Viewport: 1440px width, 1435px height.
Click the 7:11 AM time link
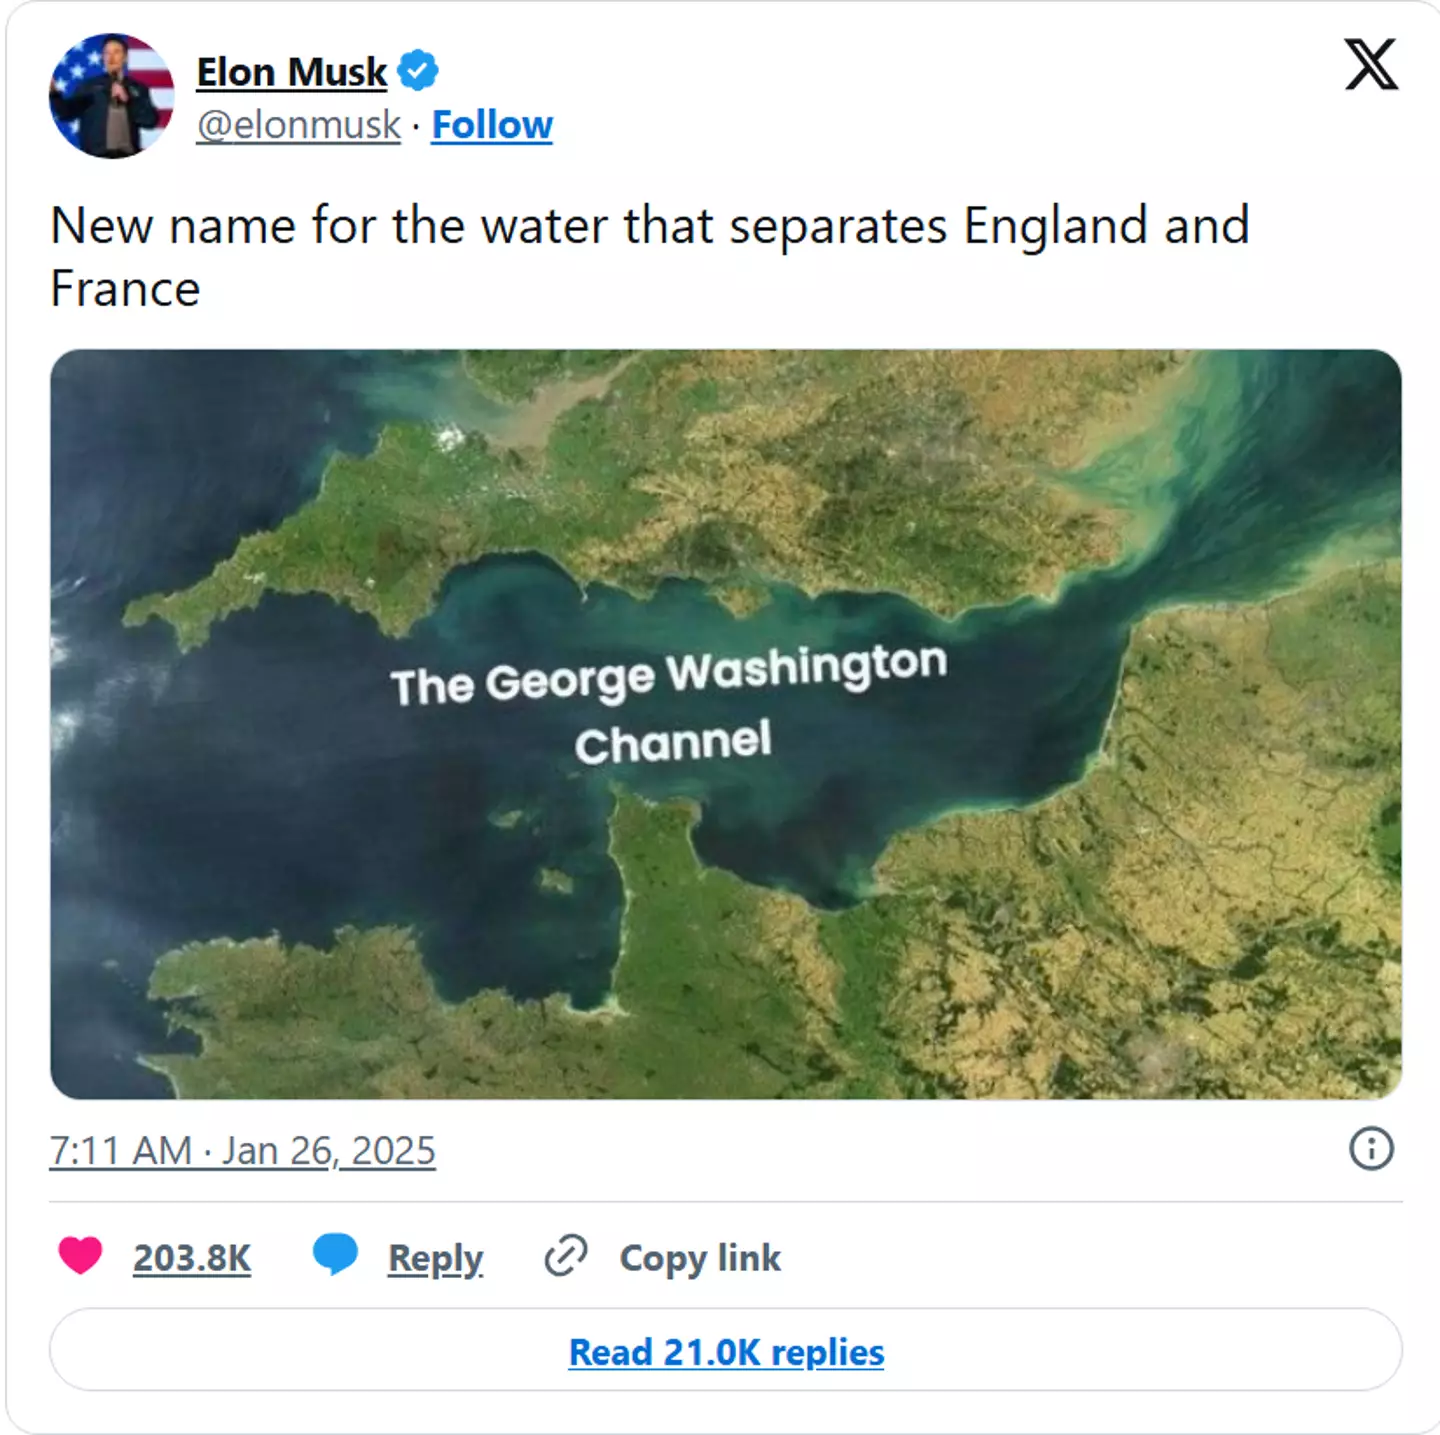click(x=120, y=1150)
